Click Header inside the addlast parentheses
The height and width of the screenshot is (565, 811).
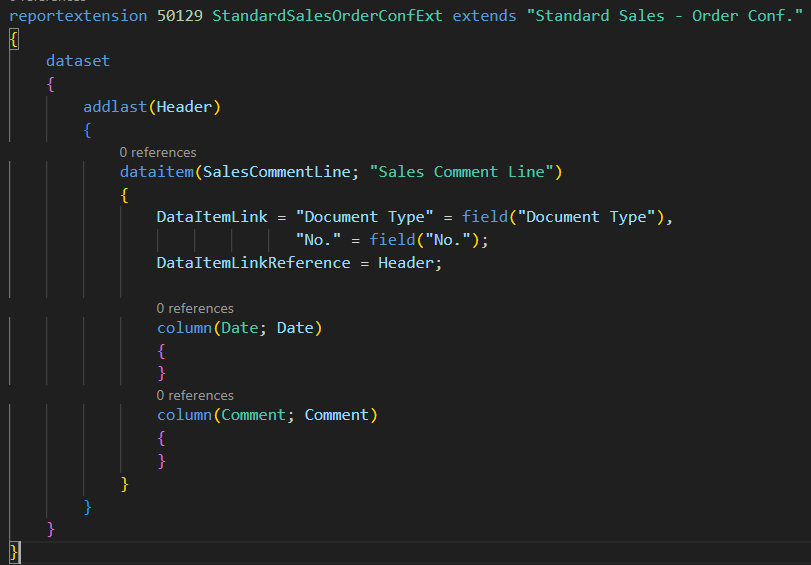[x=184, y=107]
